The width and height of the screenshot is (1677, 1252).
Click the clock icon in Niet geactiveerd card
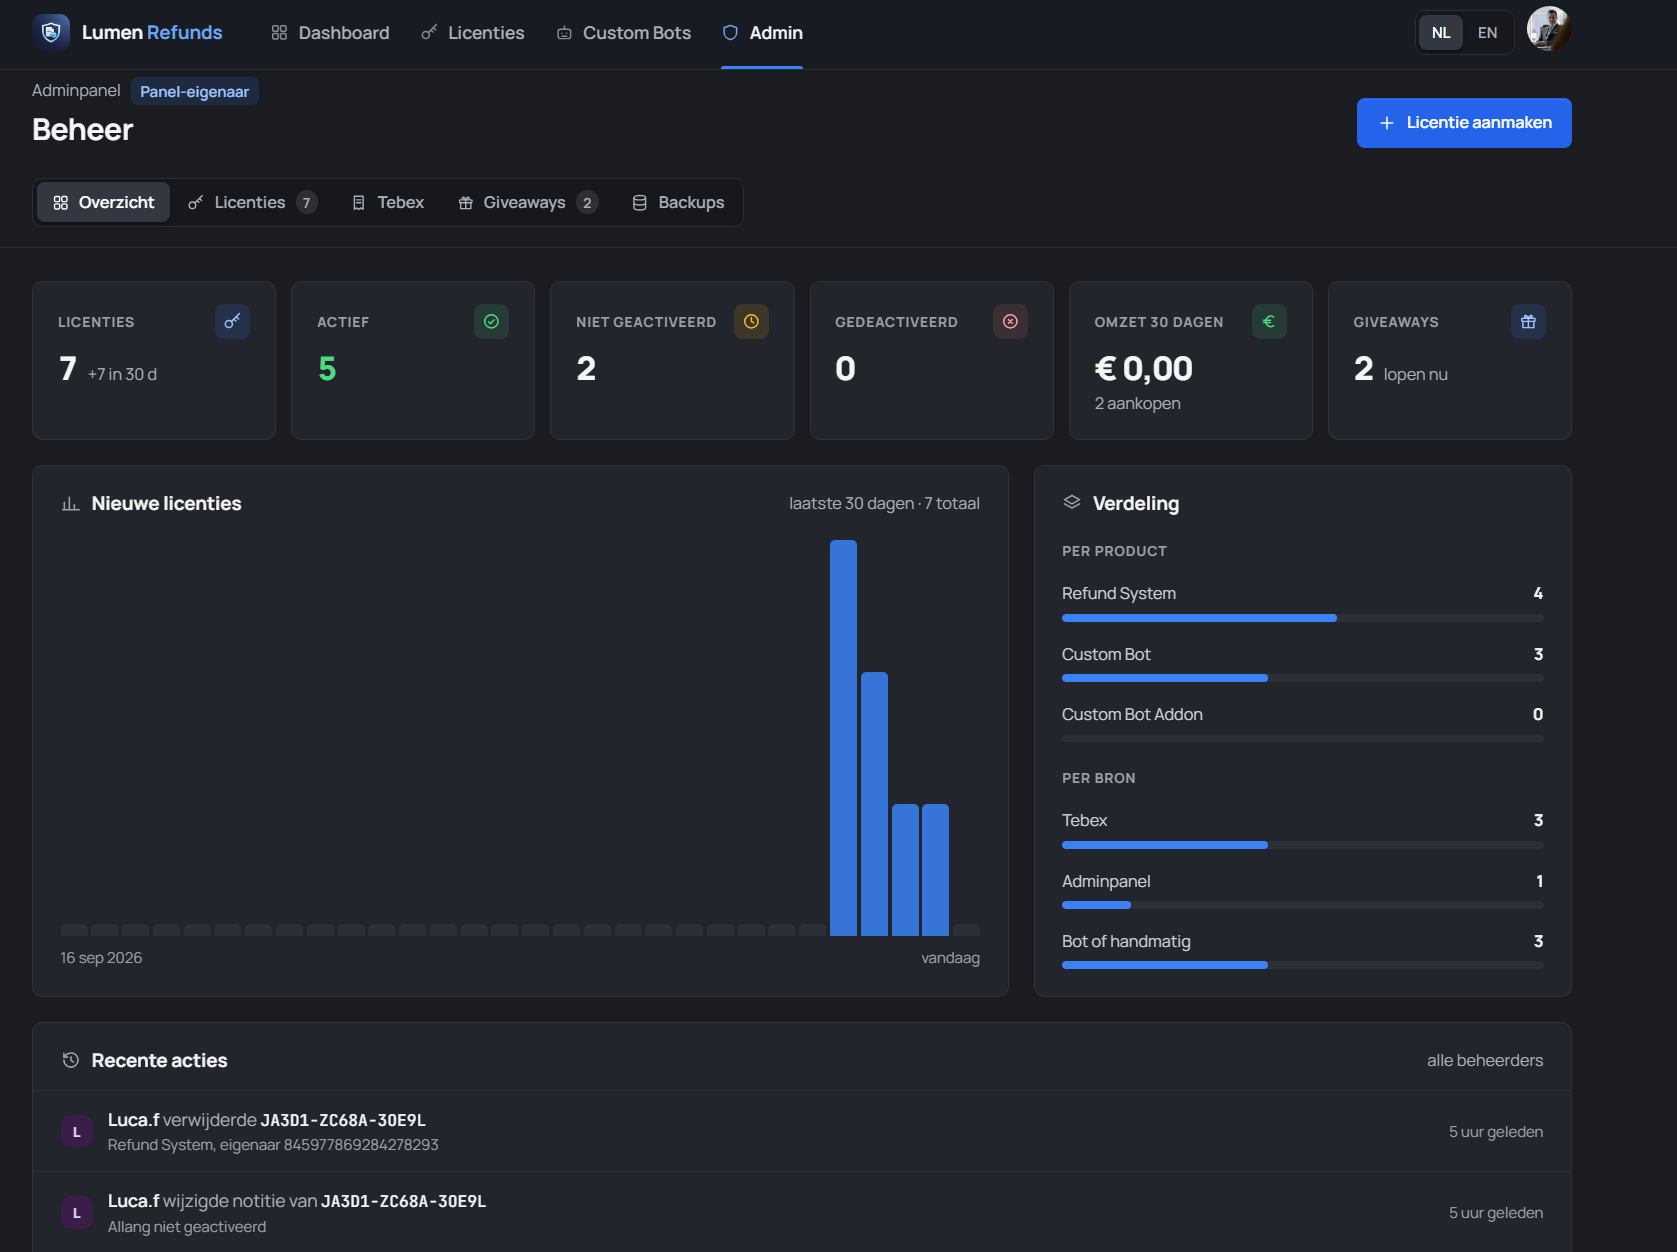coord(751,322)
